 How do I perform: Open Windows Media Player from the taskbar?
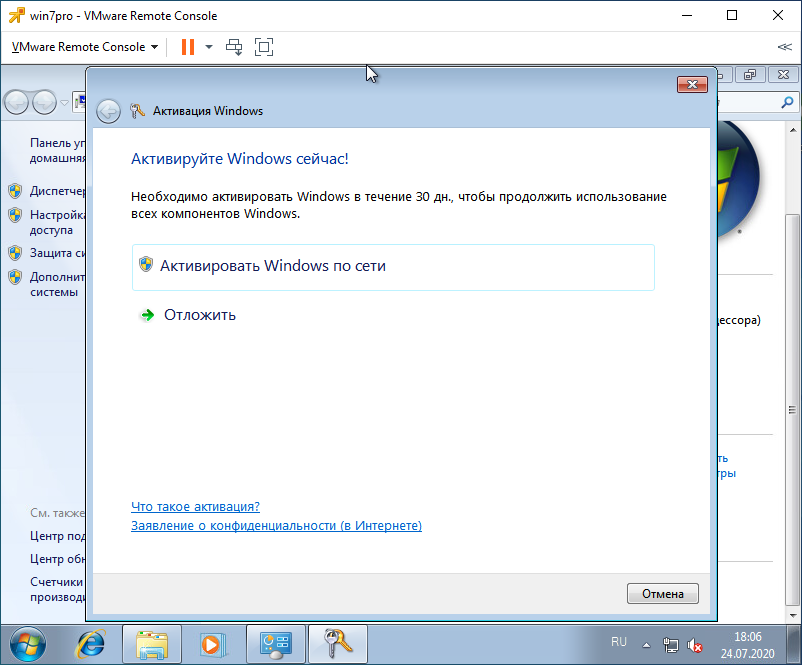tap(213, 645)
